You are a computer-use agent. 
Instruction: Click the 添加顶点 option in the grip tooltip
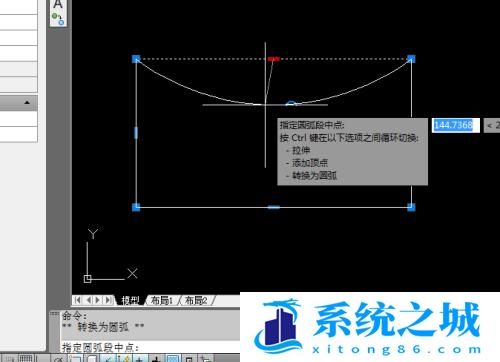click(310, 163)
